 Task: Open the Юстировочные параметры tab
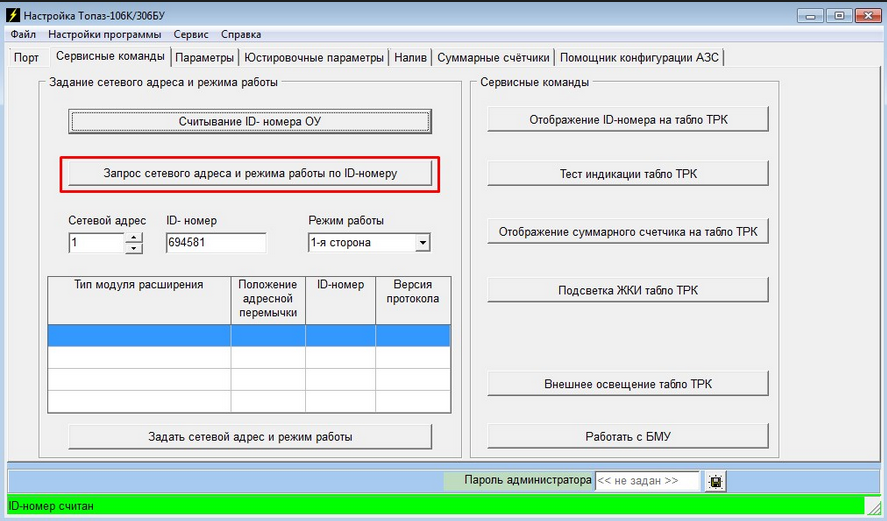(x=314, y=58)
